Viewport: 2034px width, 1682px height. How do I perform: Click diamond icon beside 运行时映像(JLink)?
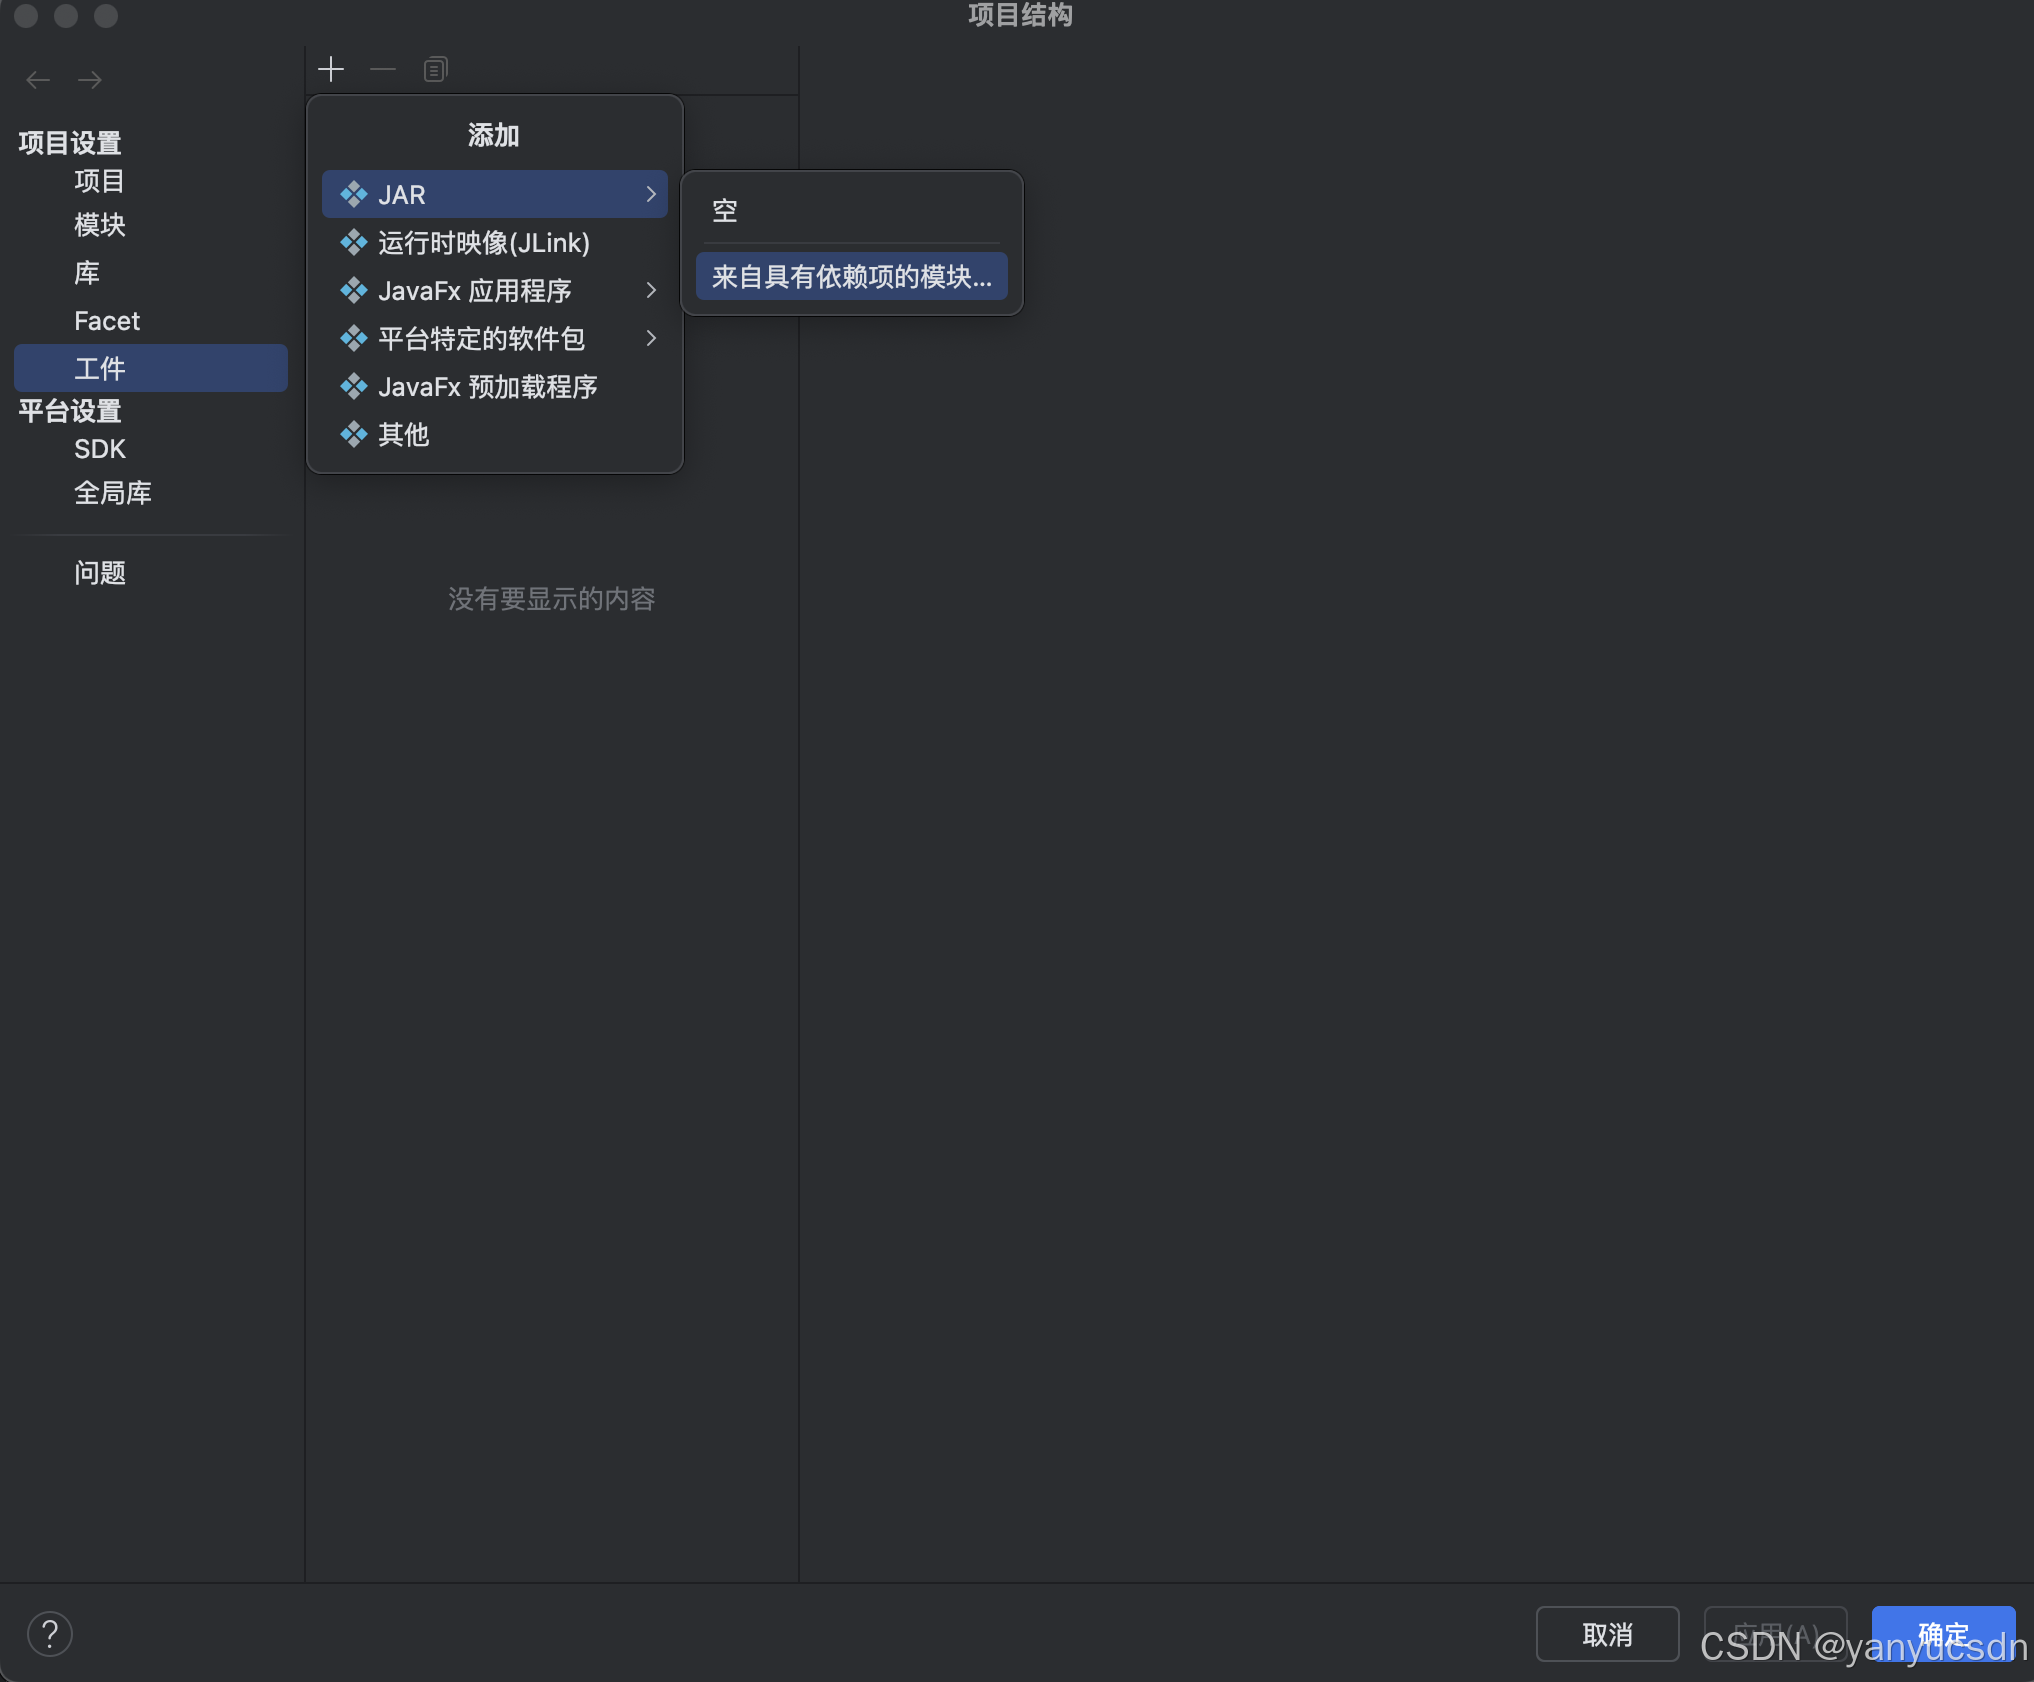coord(353,243)
